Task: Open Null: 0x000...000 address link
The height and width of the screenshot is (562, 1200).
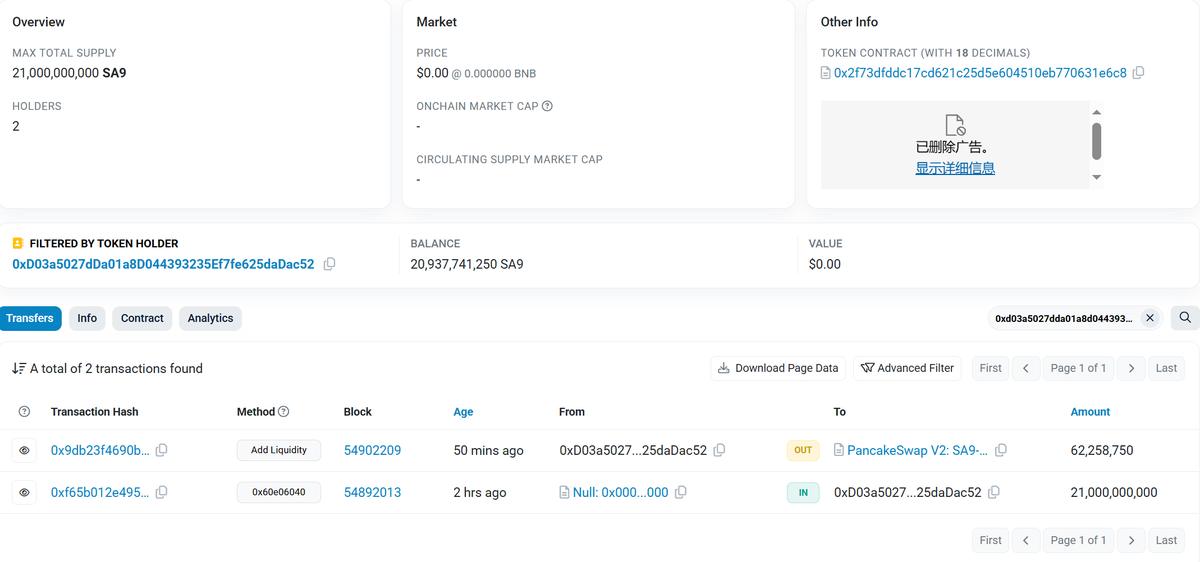Action: tap(620, 492)
